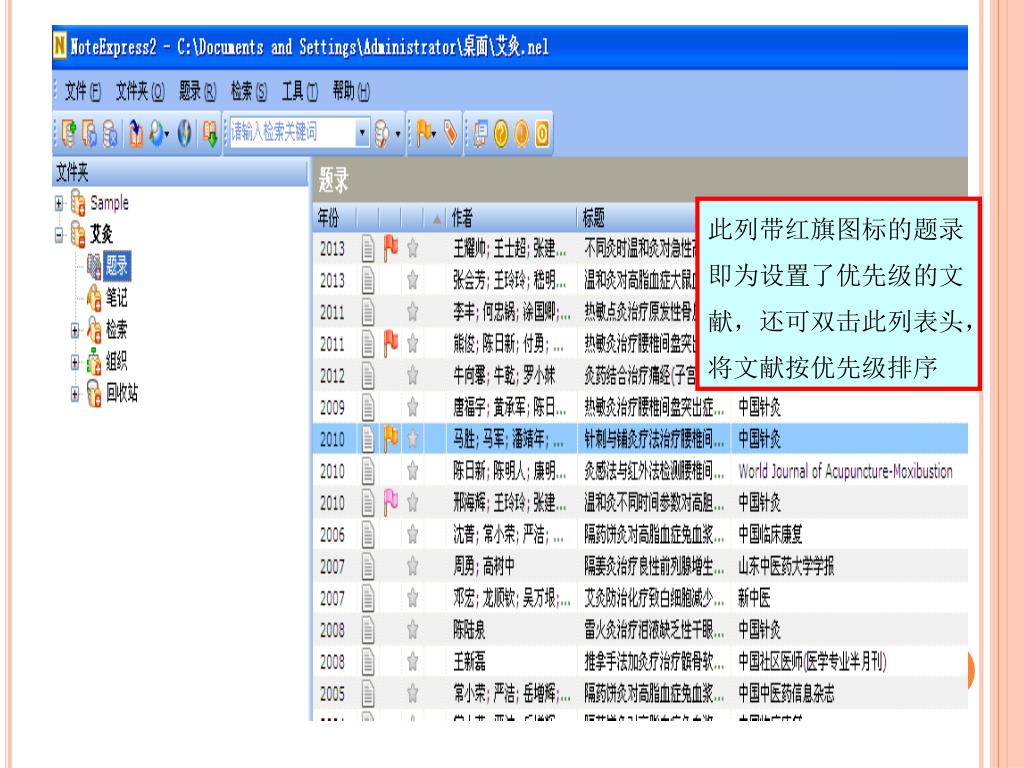Screen dimensions: 1024x768
Task: Open dropdown arrow beside database search icon
Action: pos(398,135)
